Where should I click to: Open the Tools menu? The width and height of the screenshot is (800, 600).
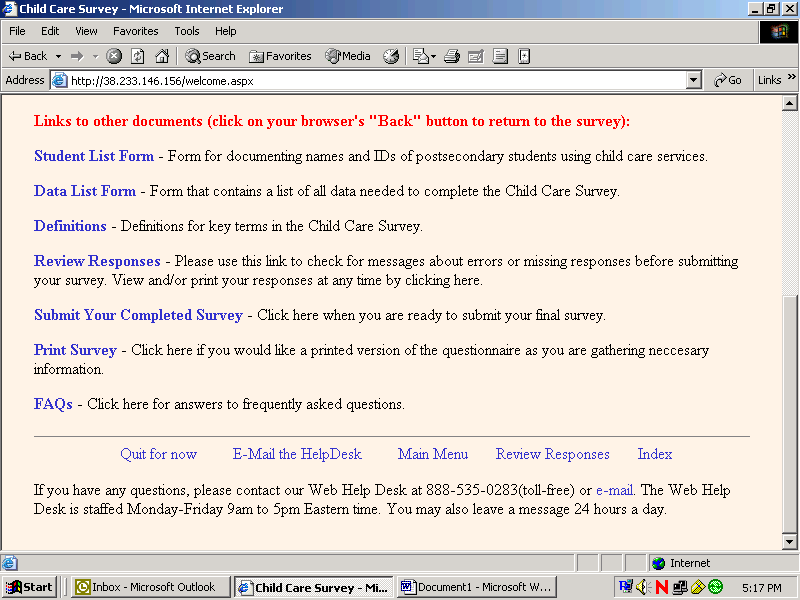(187, 31)
